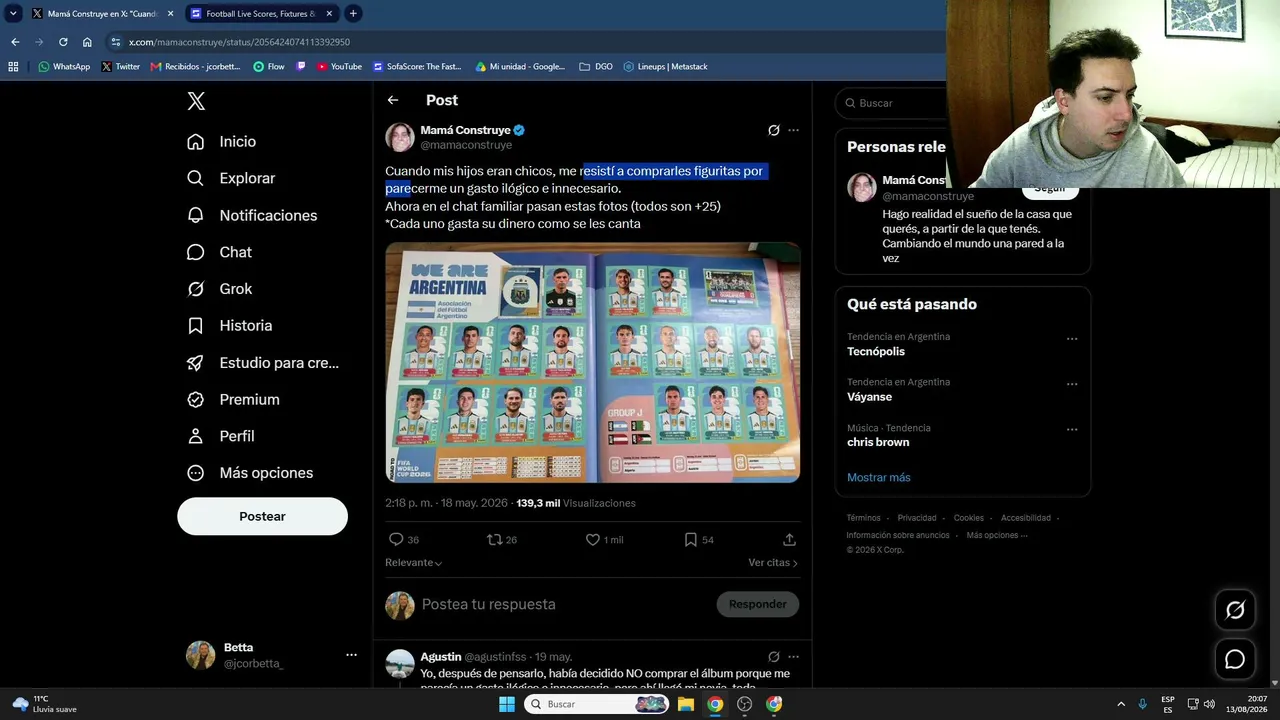Open more options for chris brown trend
The height and width of the screenshot is (720, 1280).
[1072, 430]
